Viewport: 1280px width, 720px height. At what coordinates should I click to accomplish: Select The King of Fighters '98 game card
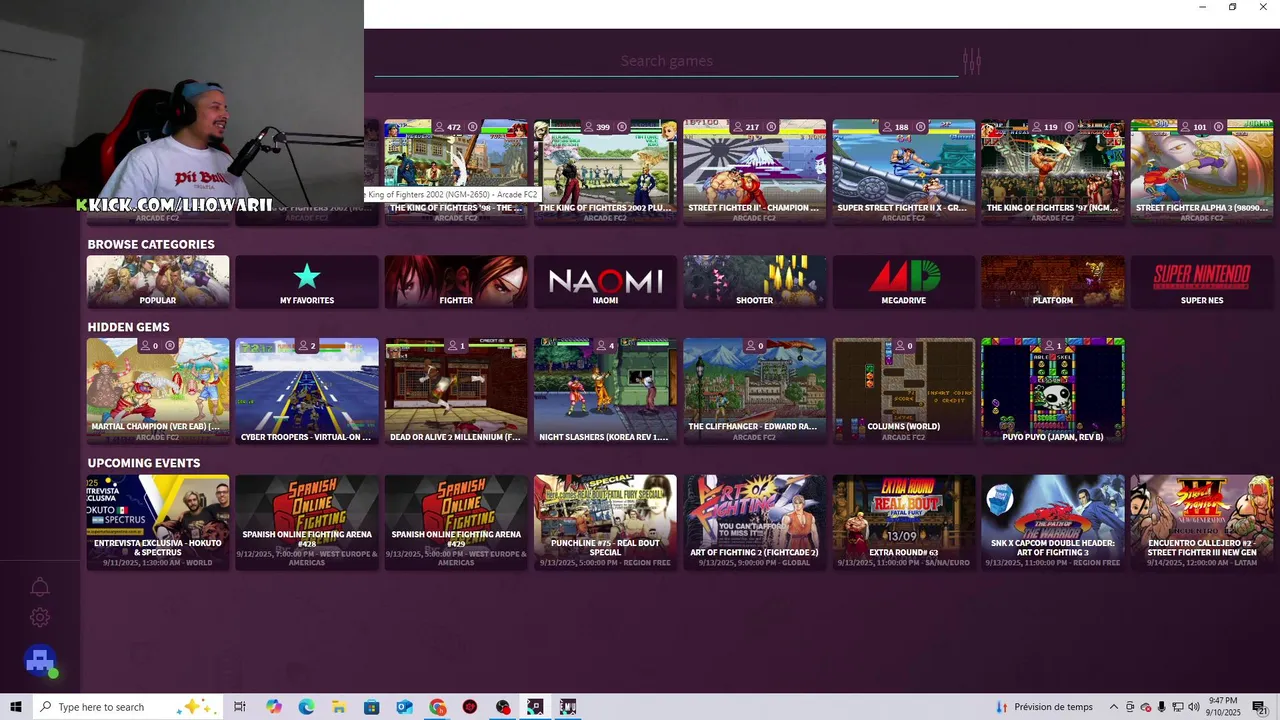(x=456, y=171)
